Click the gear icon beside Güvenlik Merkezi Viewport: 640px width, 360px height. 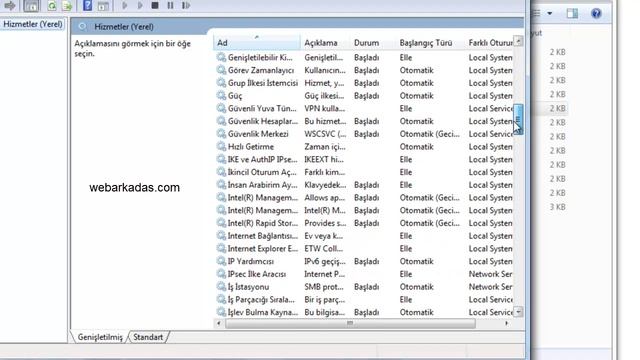pyautogui.click(x=221, y=134)
